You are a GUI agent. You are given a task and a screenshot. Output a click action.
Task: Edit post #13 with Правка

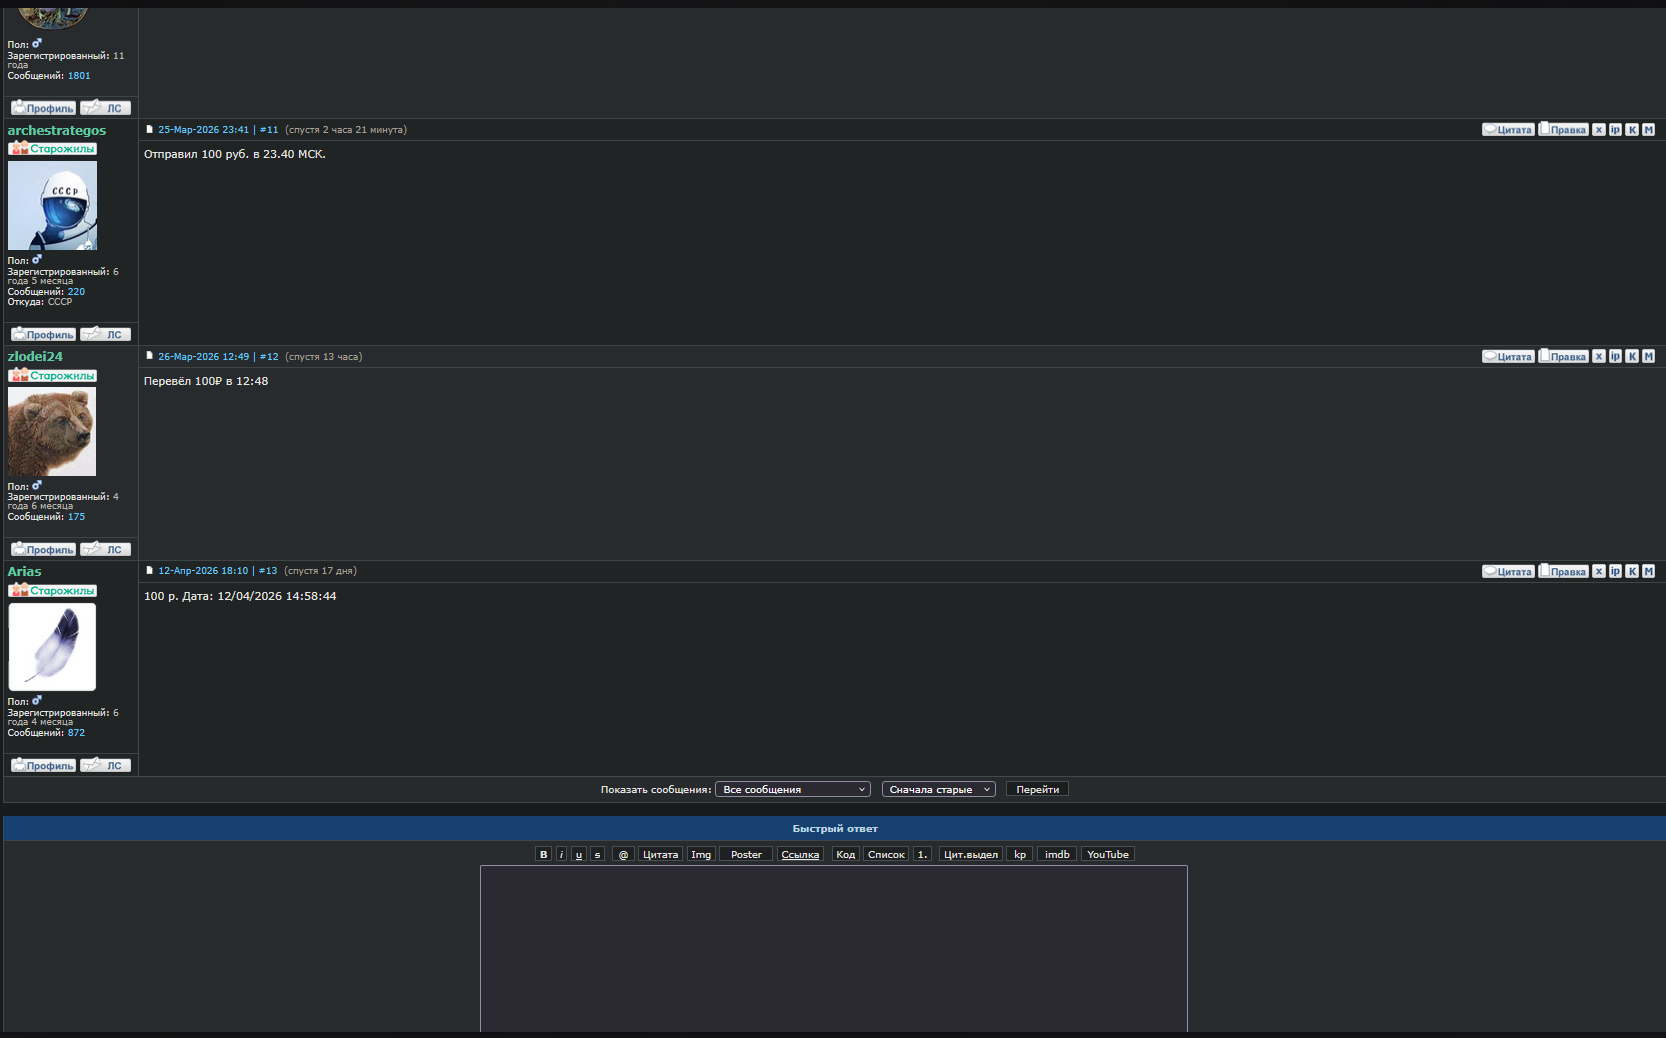click(1563, 572)
